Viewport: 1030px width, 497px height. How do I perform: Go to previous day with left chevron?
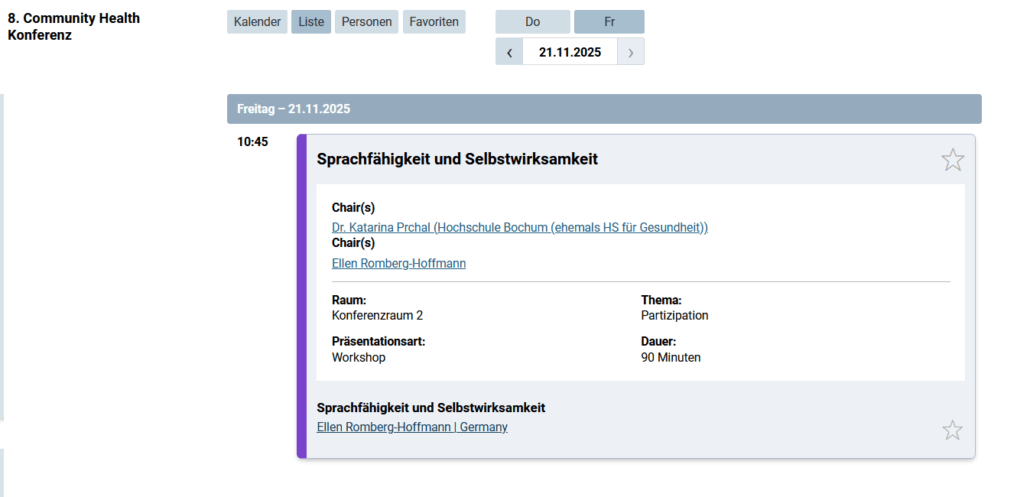509,53
